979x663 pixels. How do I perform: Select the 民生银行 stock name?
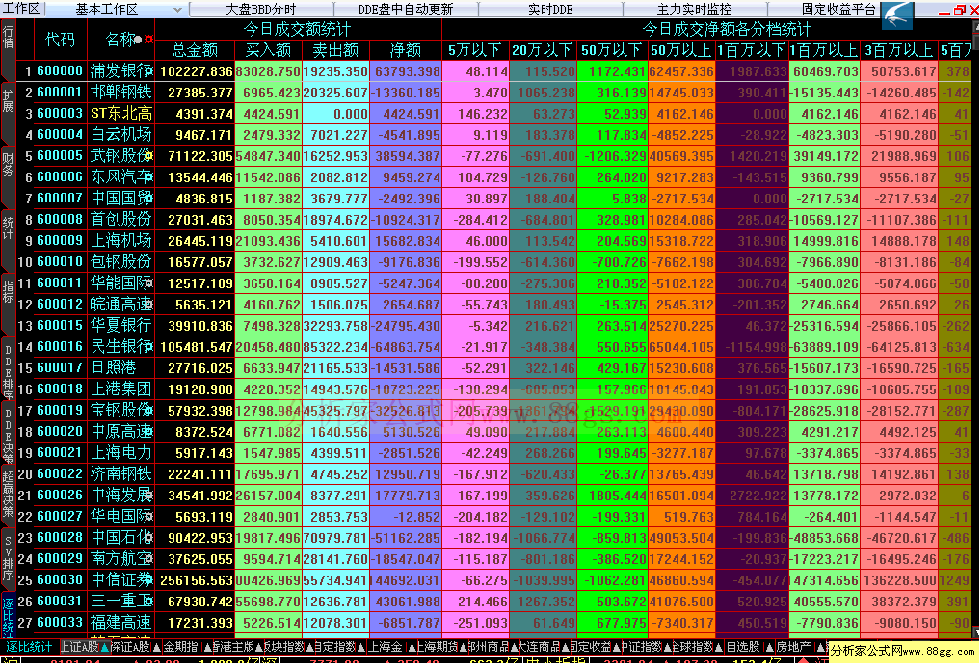coord(121,347)
